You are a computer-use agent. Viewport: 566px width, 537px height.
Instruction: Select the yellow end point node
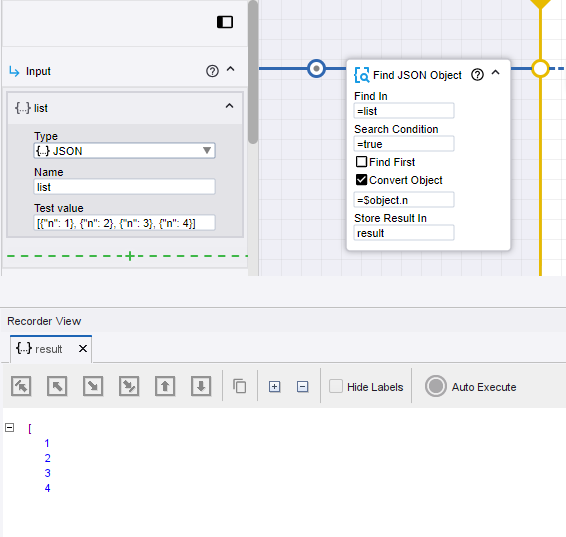pyautogui.click(x=540, y=68)
